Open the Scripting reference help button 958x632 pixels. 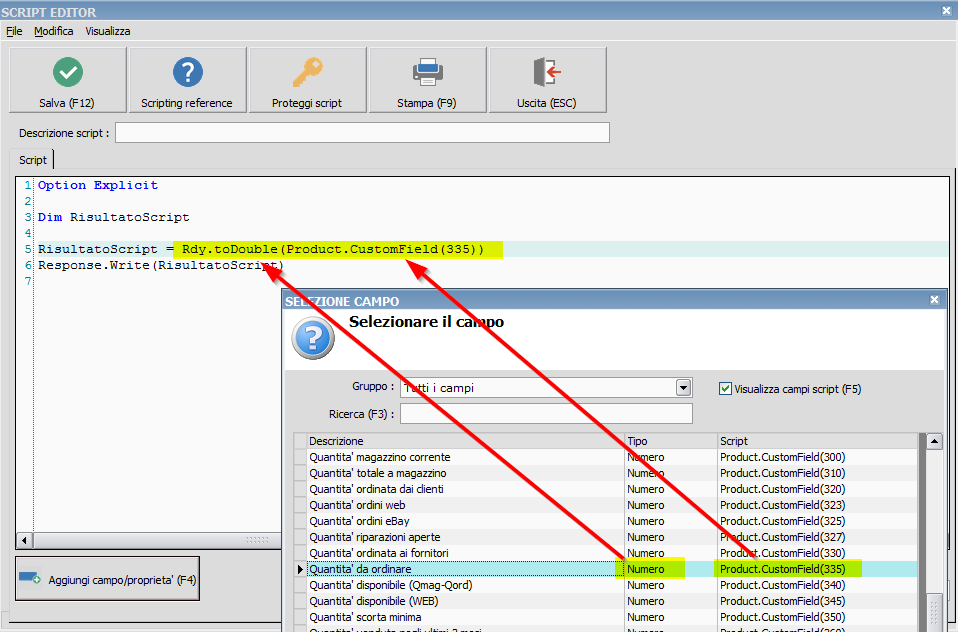(188, 80)
